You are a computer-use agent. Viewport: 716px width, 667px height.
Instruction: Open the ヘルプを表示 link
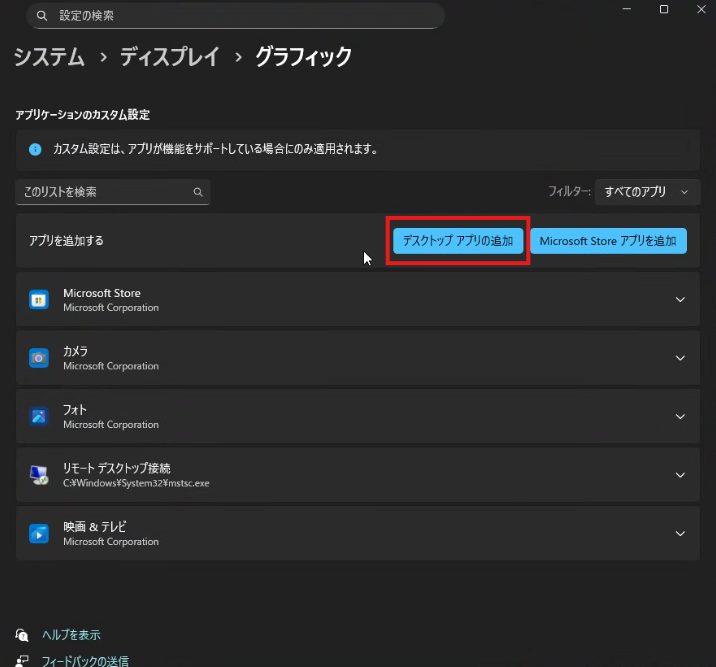pos(70,635)
